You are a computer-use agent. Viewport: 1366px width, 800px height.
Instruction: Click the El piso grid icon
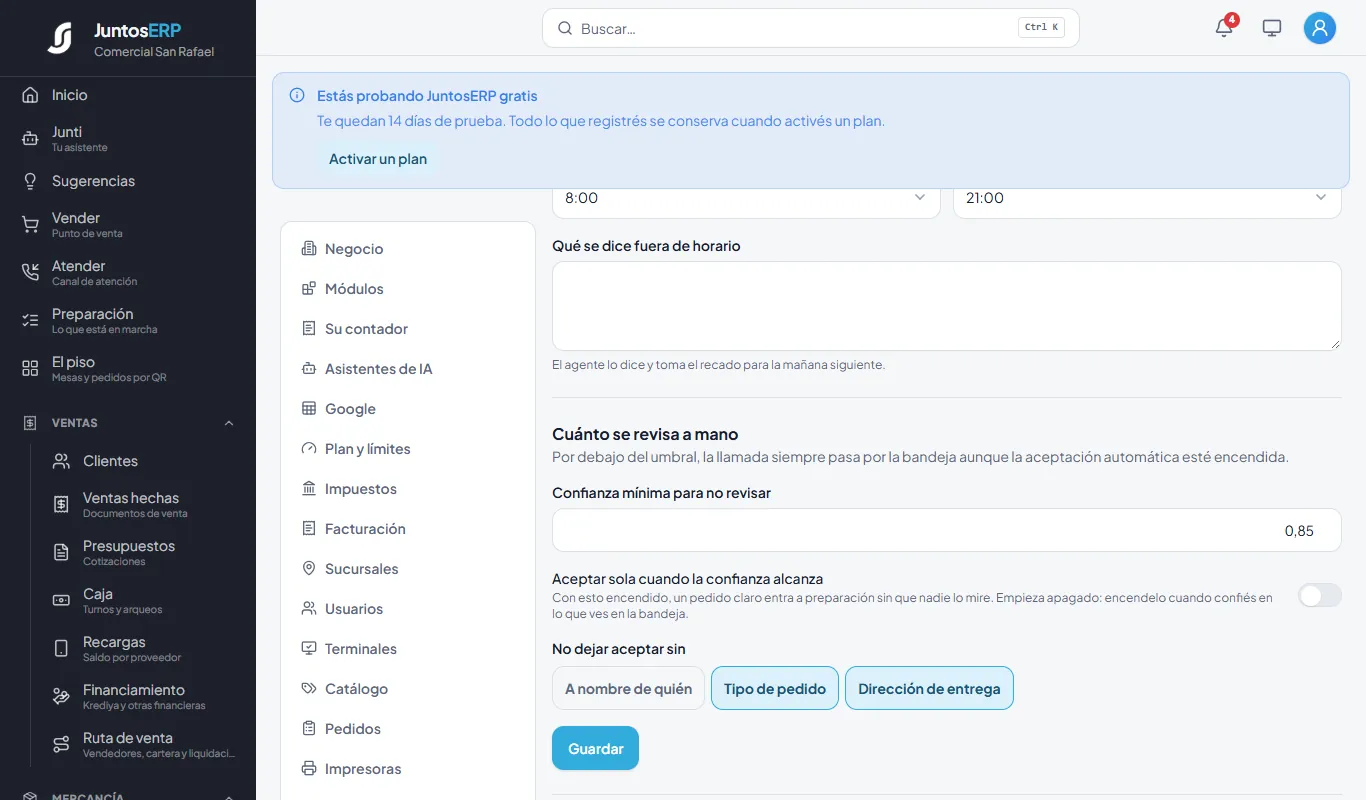pos(30,368)
